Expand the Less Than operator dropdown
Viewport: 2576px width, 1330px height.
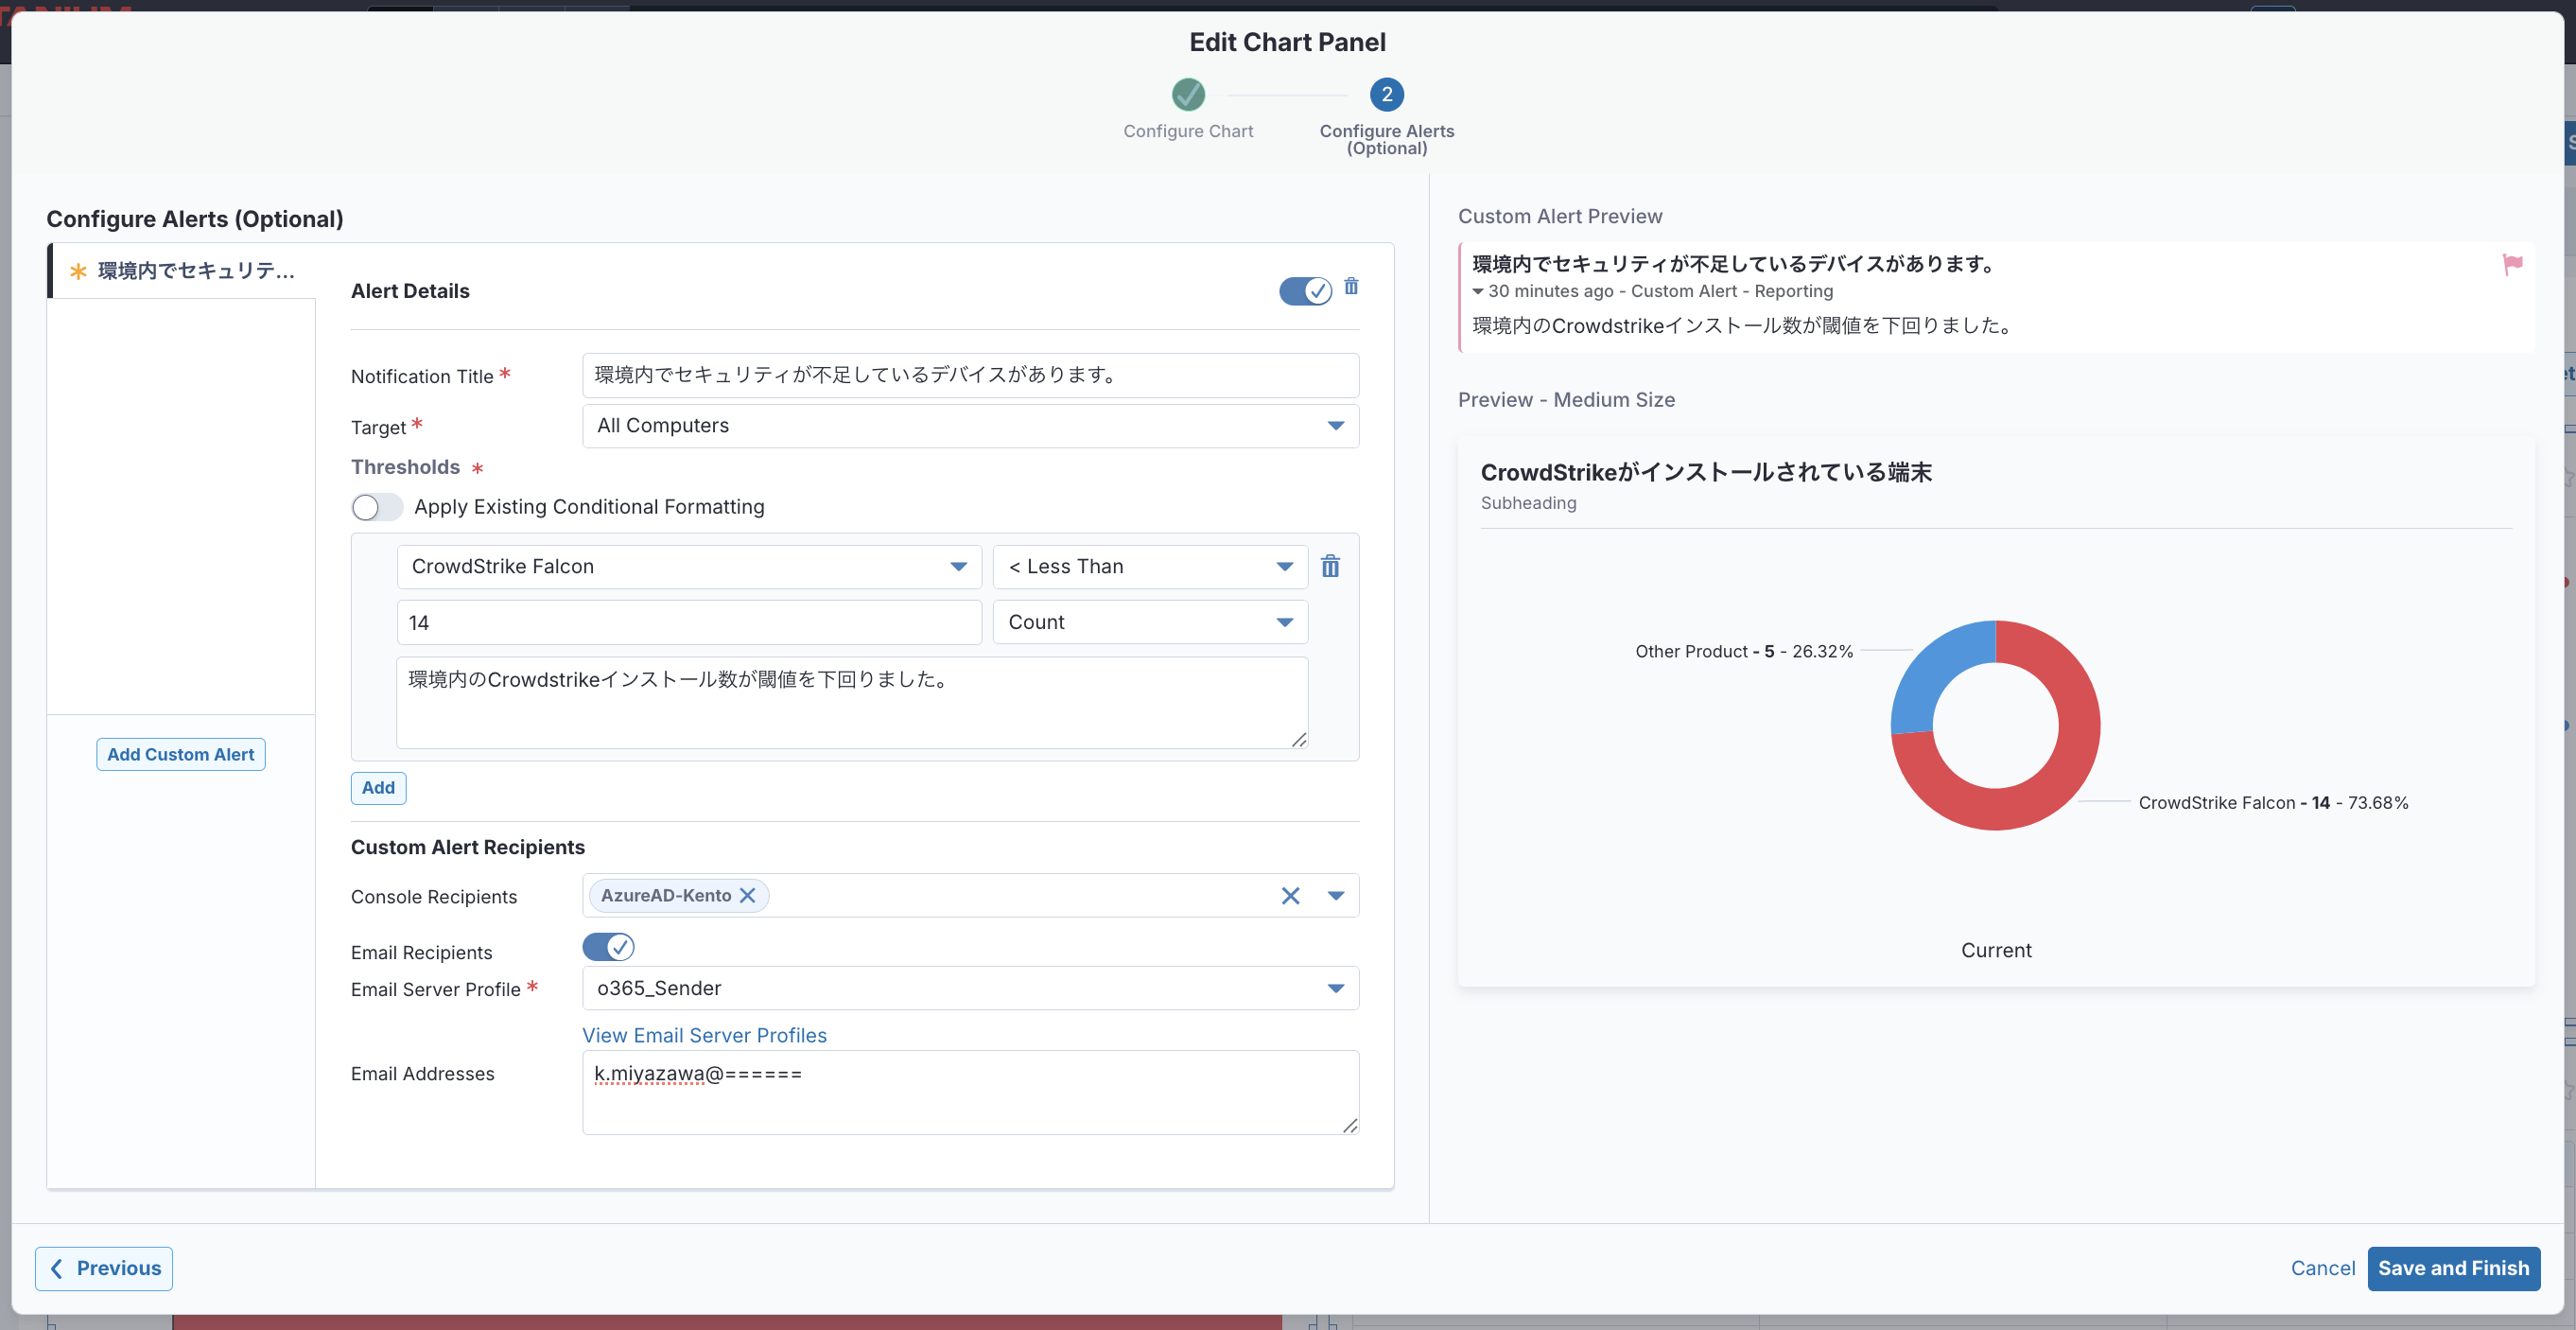(x=1150, y=567)
